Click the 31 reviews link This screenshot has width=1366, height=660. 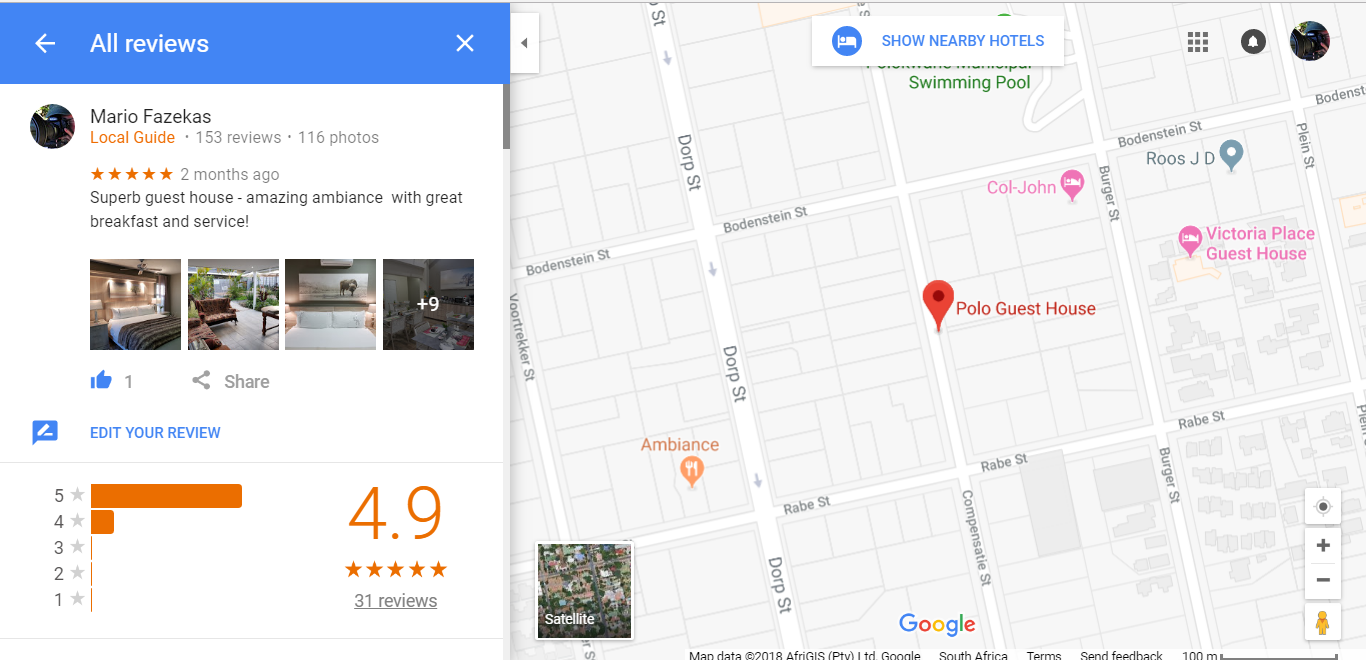395,601
